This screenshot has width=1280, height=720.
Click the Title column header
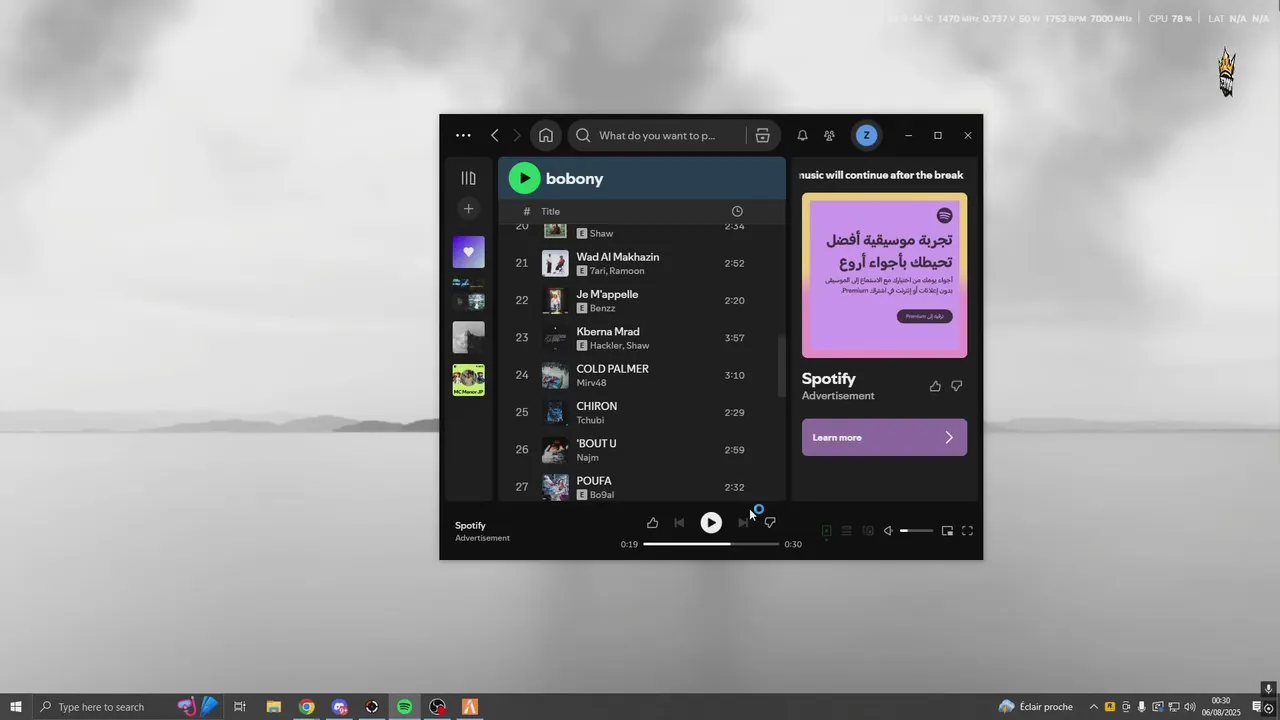click(x=550, y=211)
